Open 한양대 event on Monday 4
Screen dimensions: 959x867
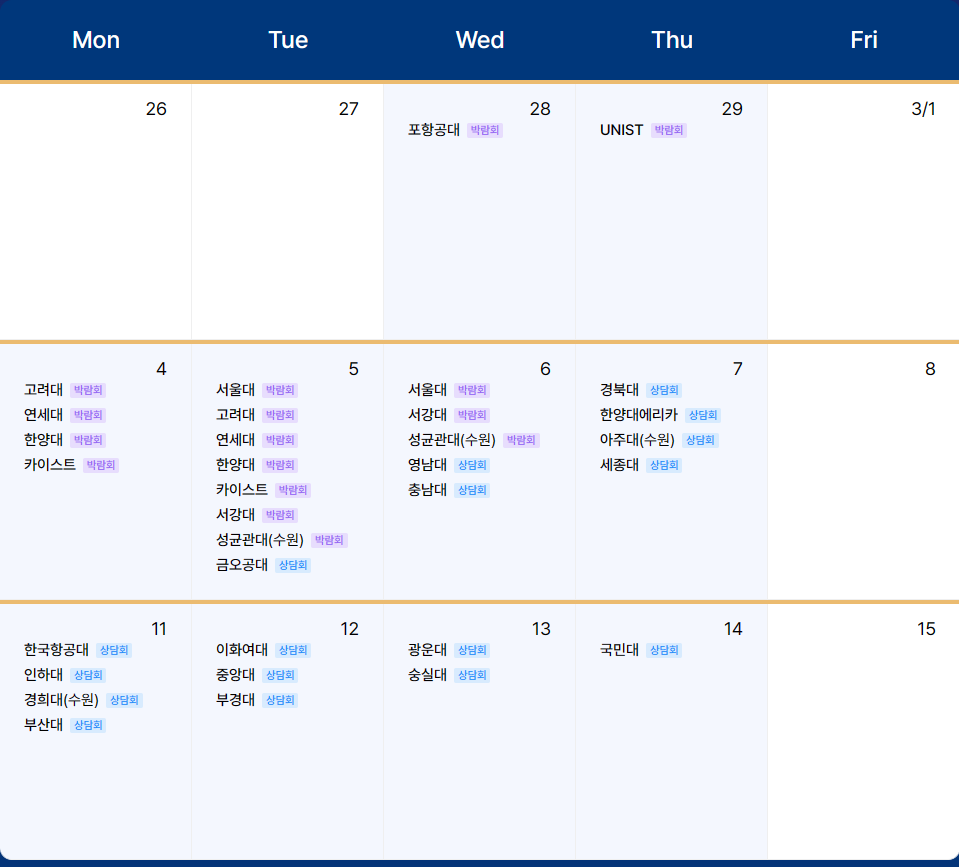tap(43, 440)
